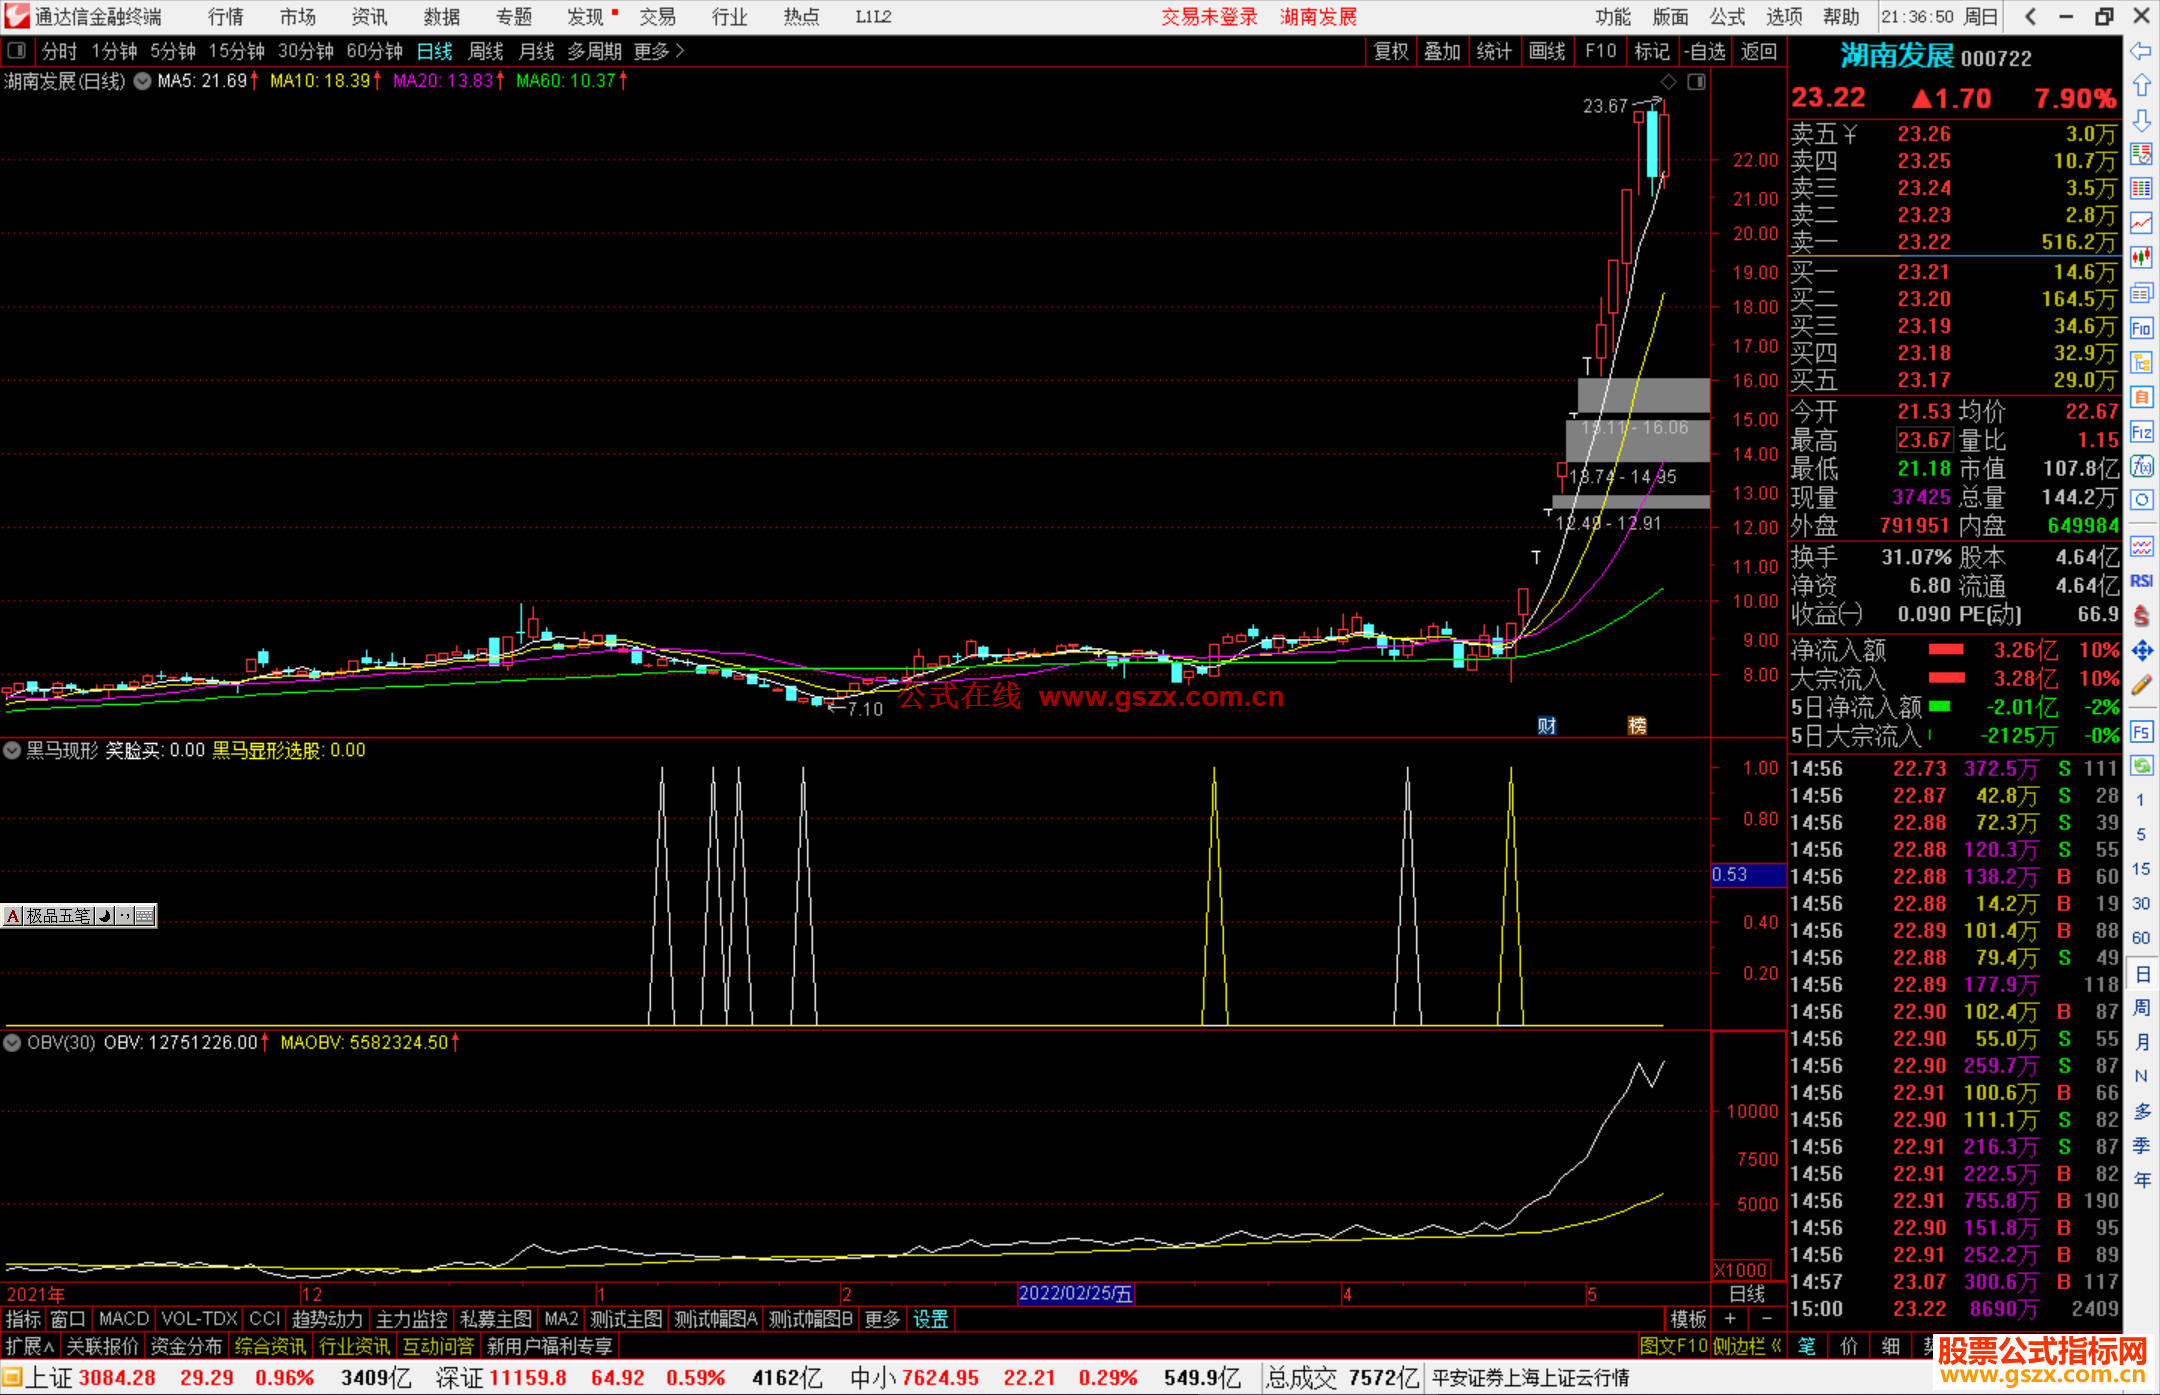Toggle the 季 quarterly period in sidebar
2160x1395 pixels.
[2141, 1146]
